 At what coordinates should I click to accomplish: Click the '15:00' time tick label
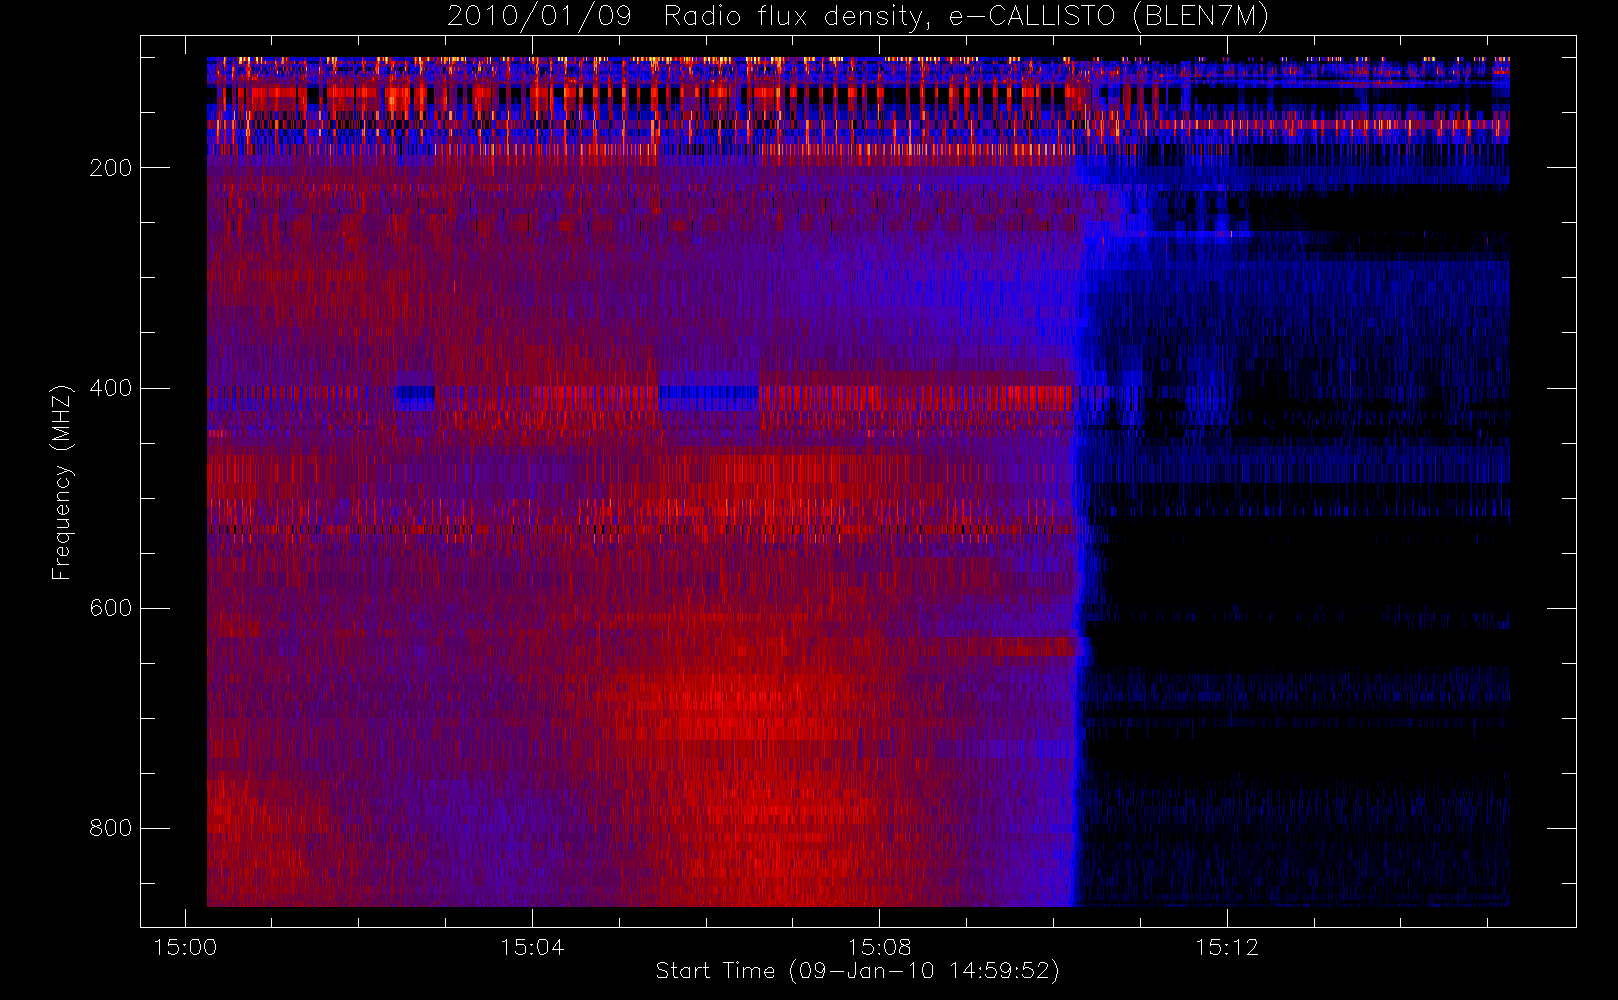[x=185, y=947]
